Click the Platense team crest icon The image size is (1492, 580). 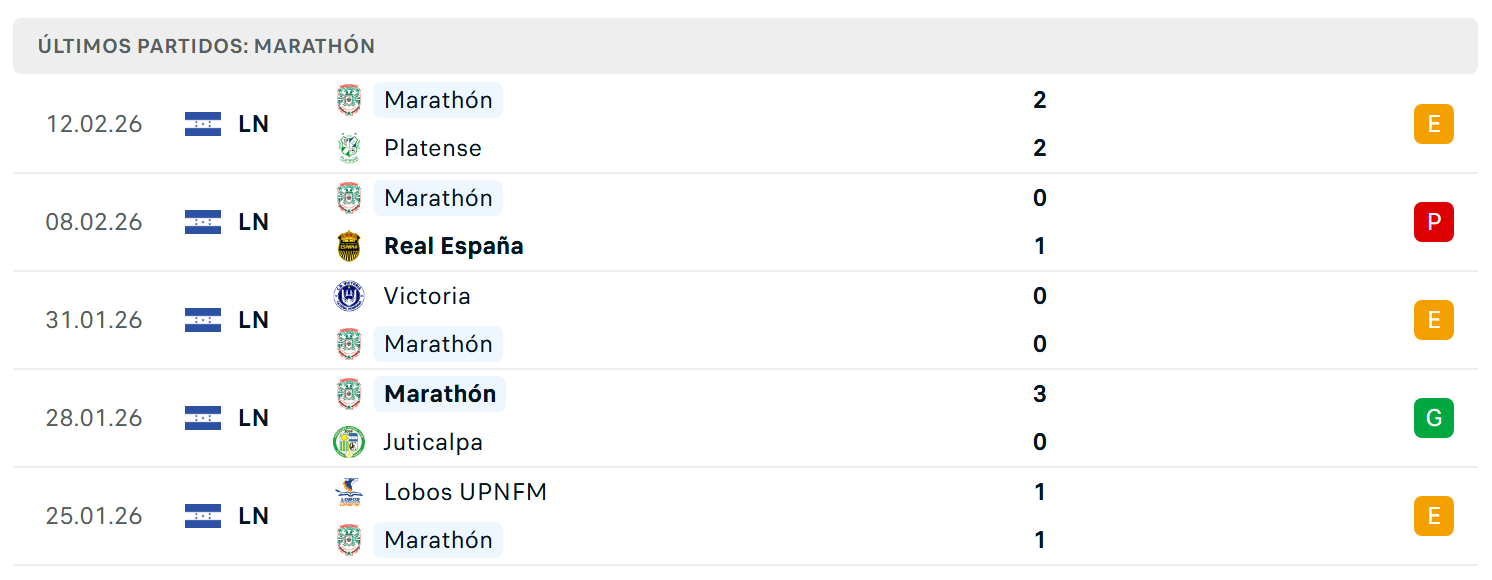click(x=348, y=148)
